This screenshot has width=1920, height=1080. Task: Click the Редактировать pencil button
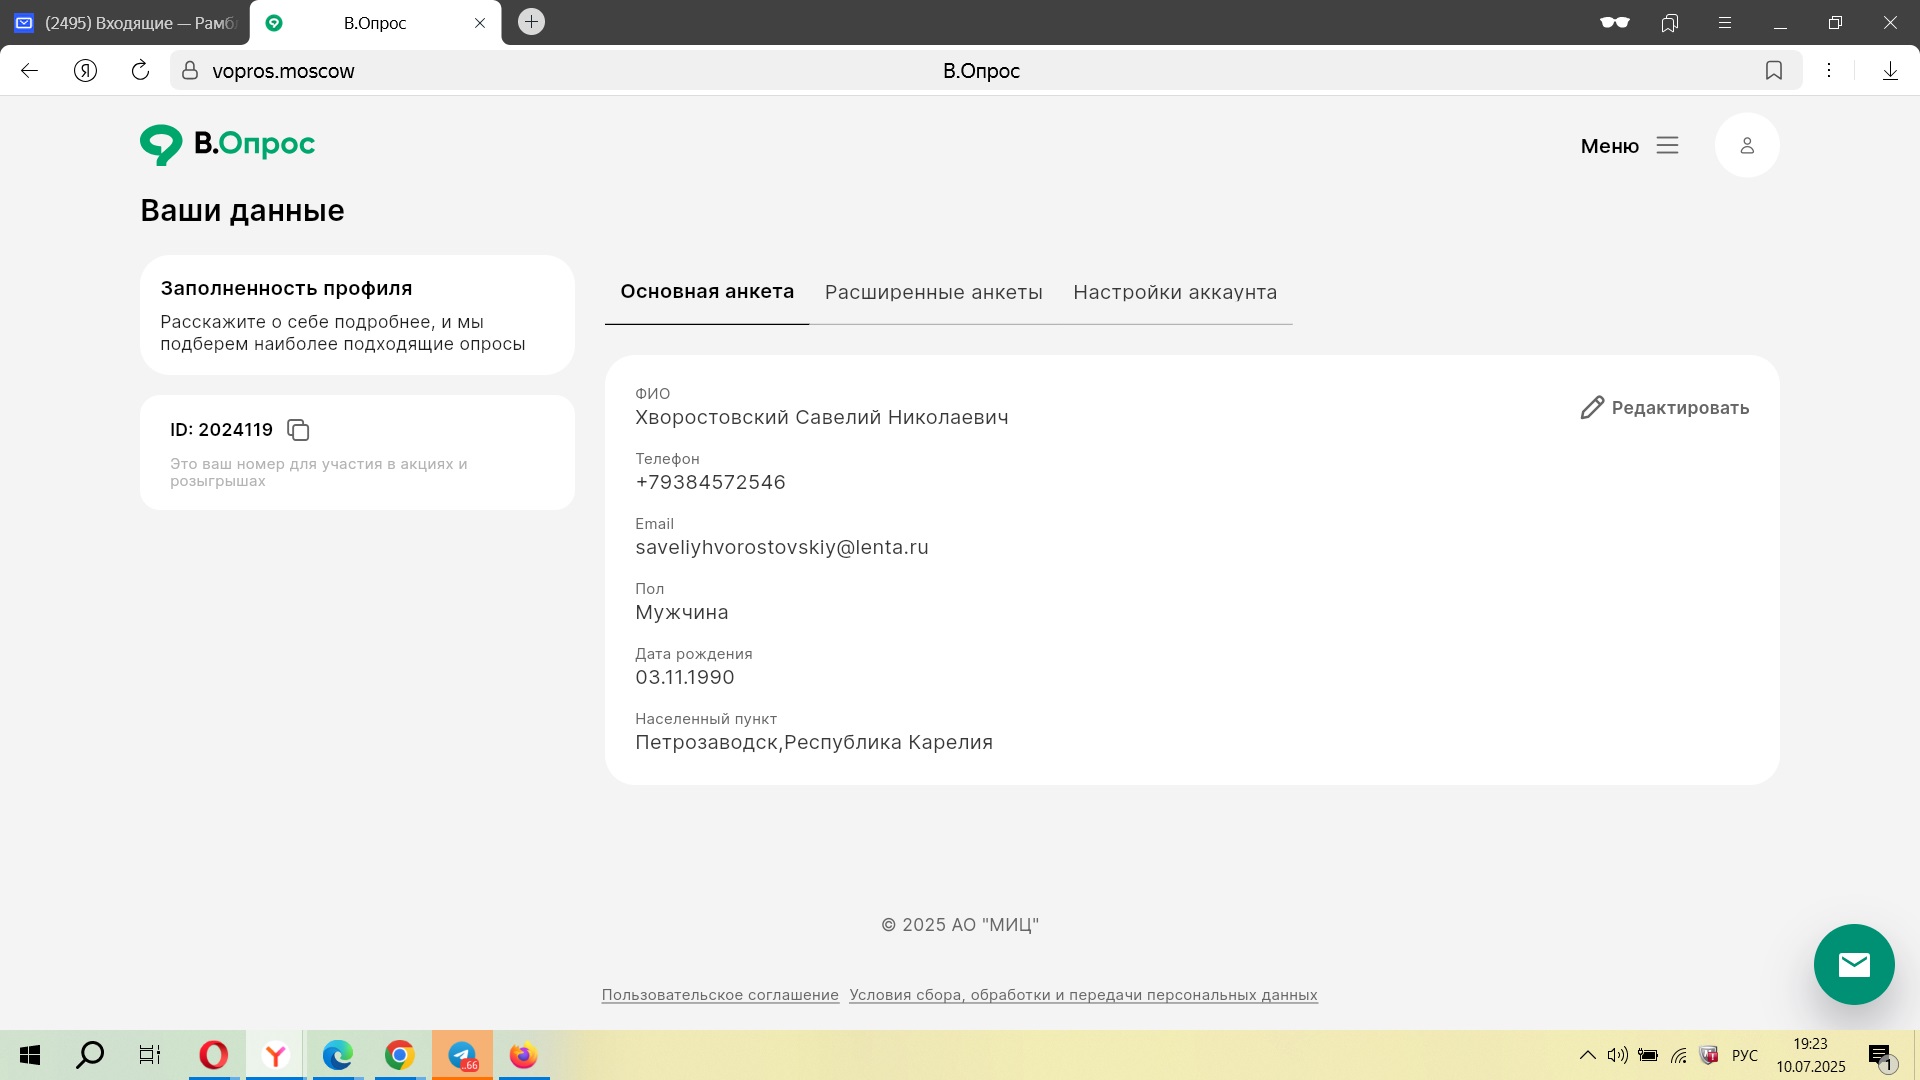(1664, 408)
